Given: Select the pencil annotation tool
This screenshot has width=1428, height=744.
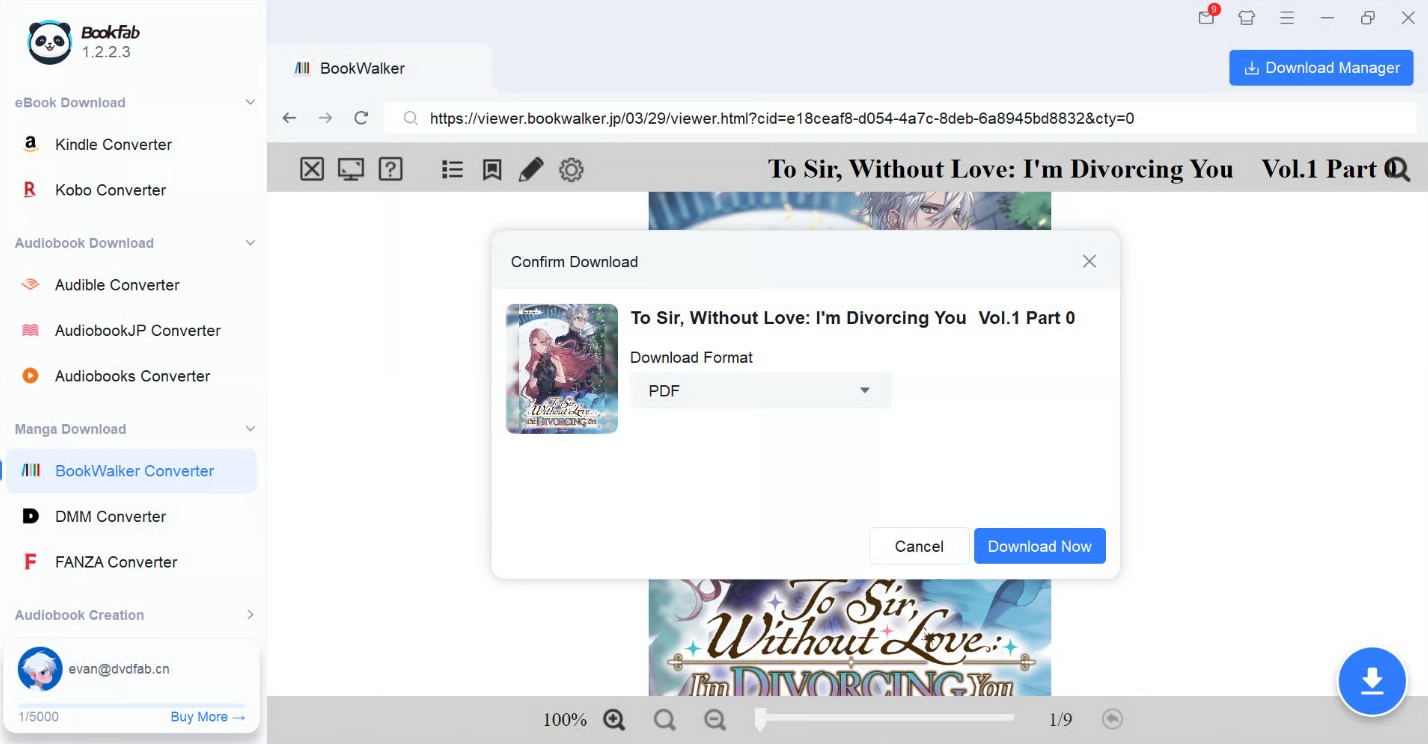Looking at the screenshot, I should coord(531,168).
